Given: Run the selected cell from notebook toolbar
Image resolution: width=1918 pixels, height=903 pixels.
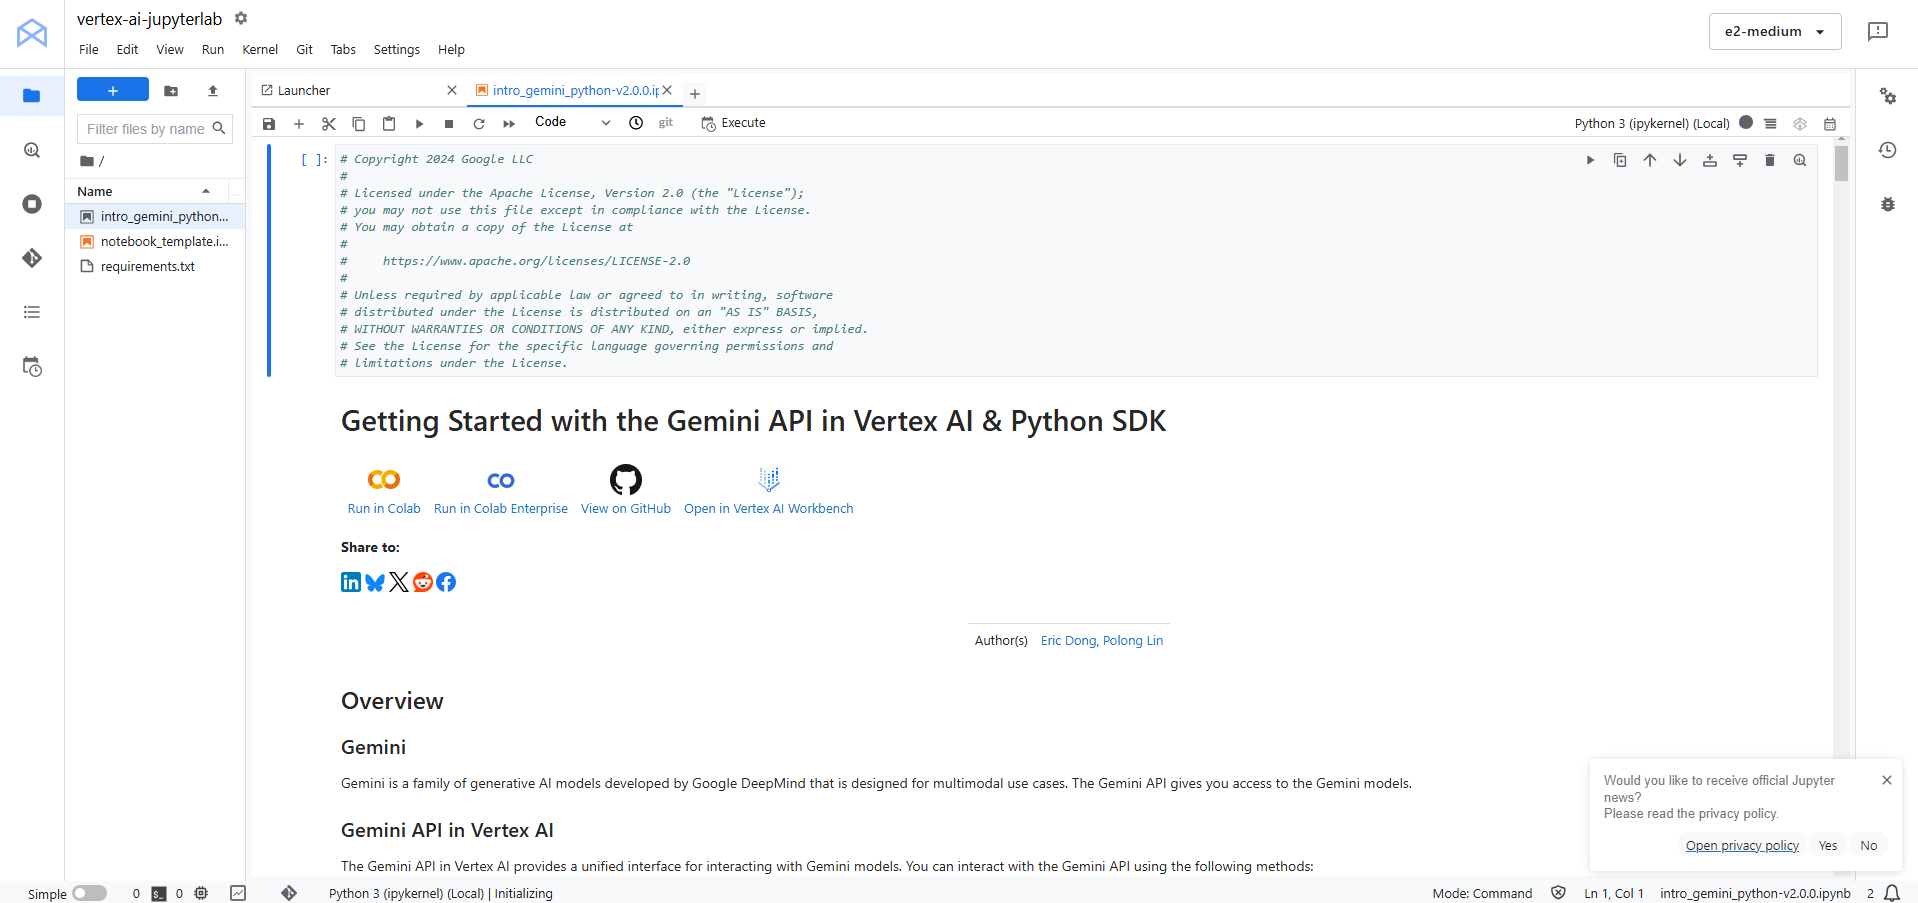Looking at the screenshot, I should tap(419, 124).
